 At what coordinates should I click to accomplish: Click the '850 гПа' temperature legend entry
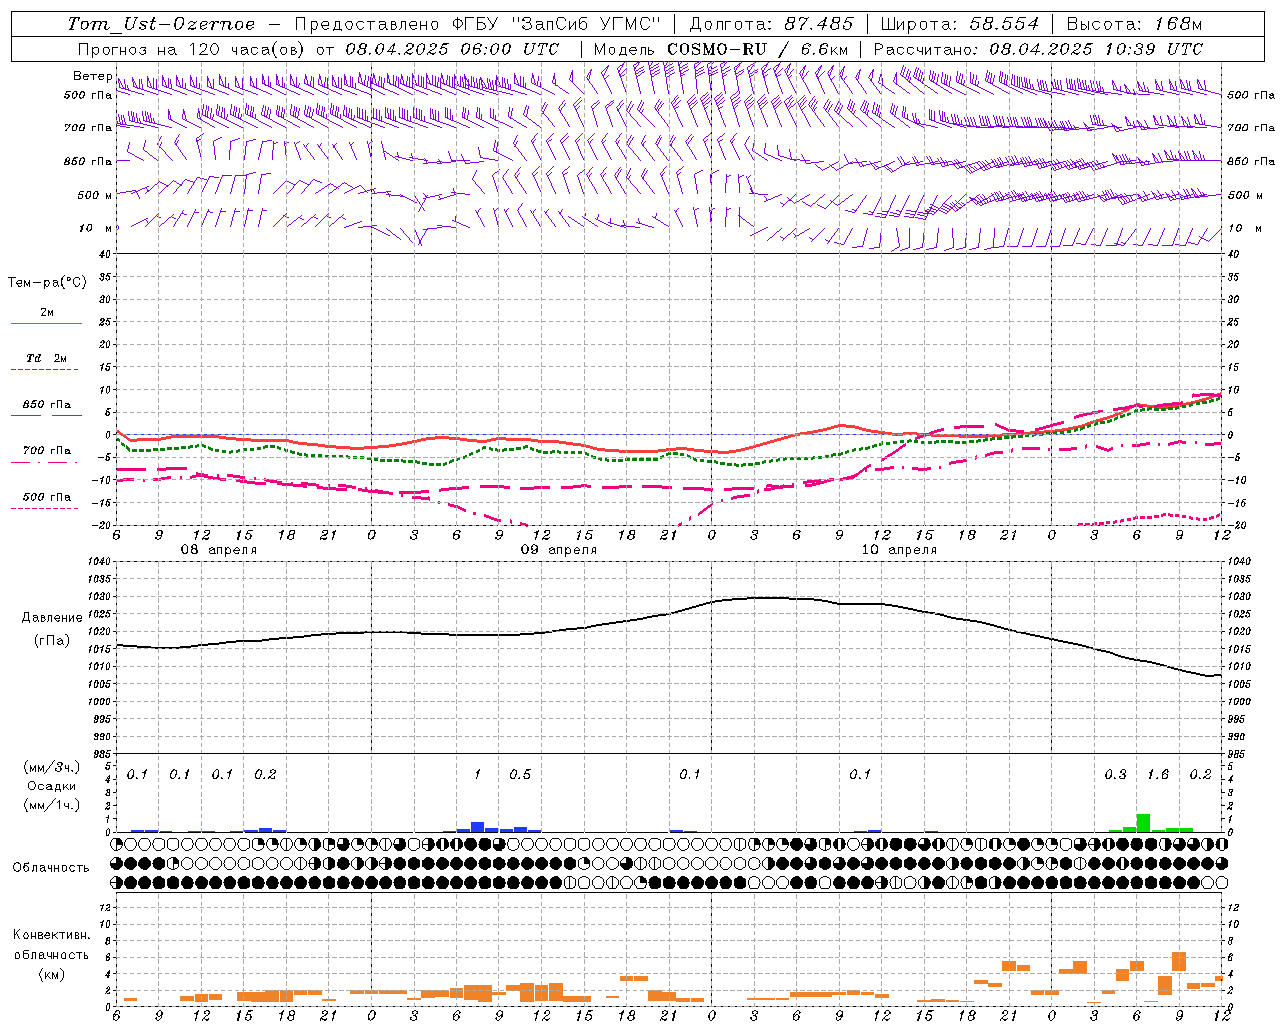(x=47, y=405)
